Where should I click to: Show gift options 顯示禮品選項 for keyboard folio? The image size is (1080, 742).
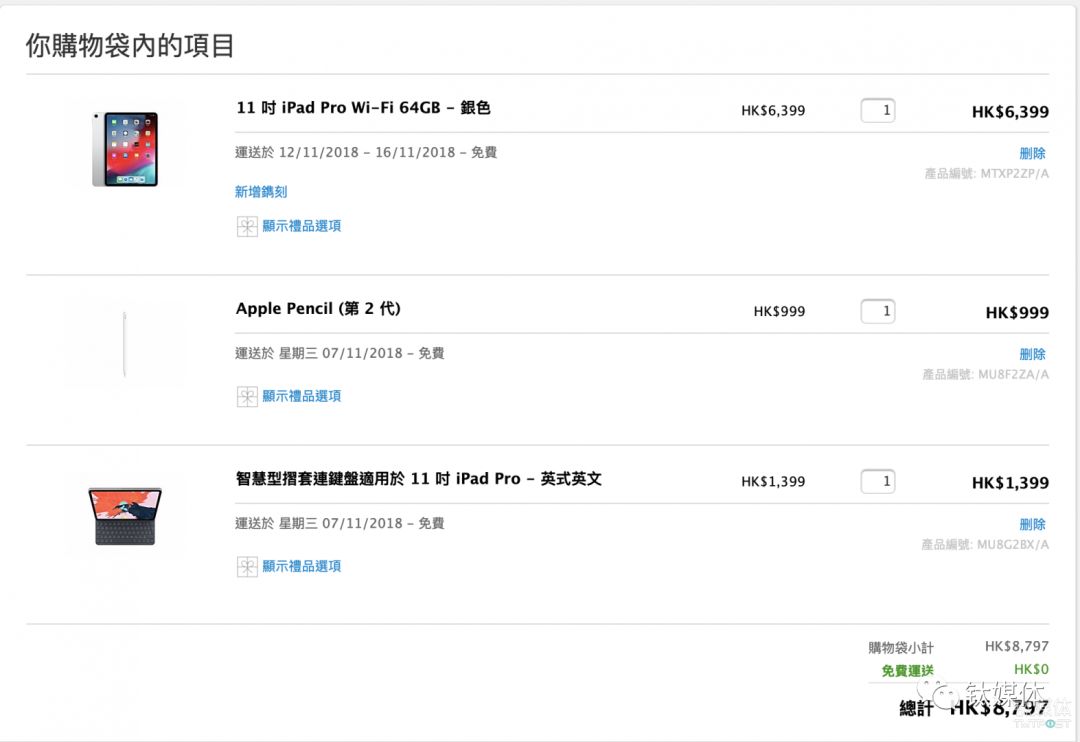[302, 566]
